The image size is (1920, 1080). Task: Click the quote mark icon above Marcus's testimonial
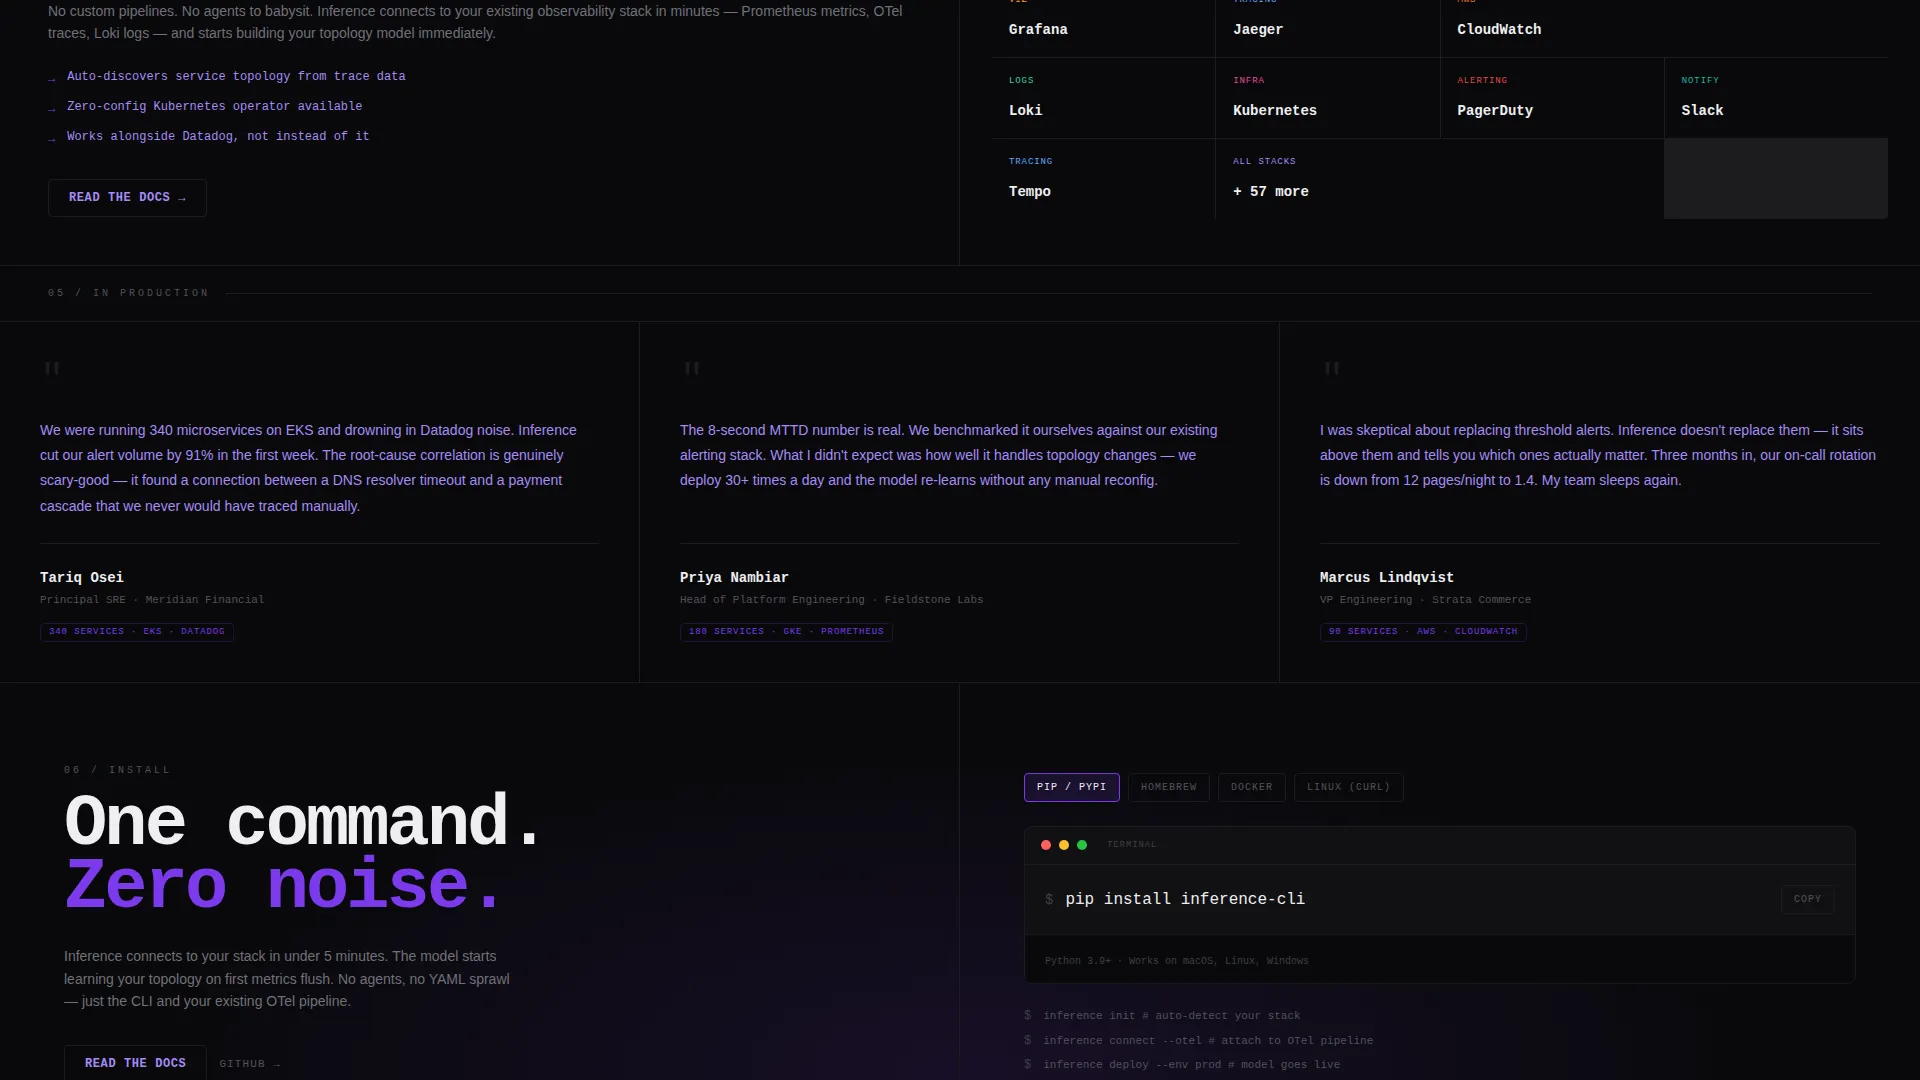click(1332, 369)
